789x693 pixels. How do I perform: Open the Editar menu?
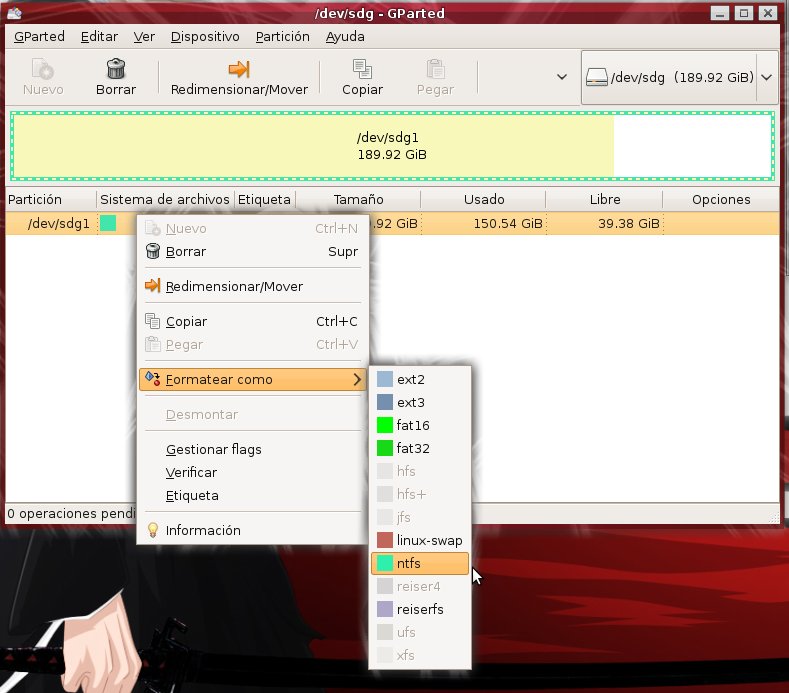tap(99, 37)
